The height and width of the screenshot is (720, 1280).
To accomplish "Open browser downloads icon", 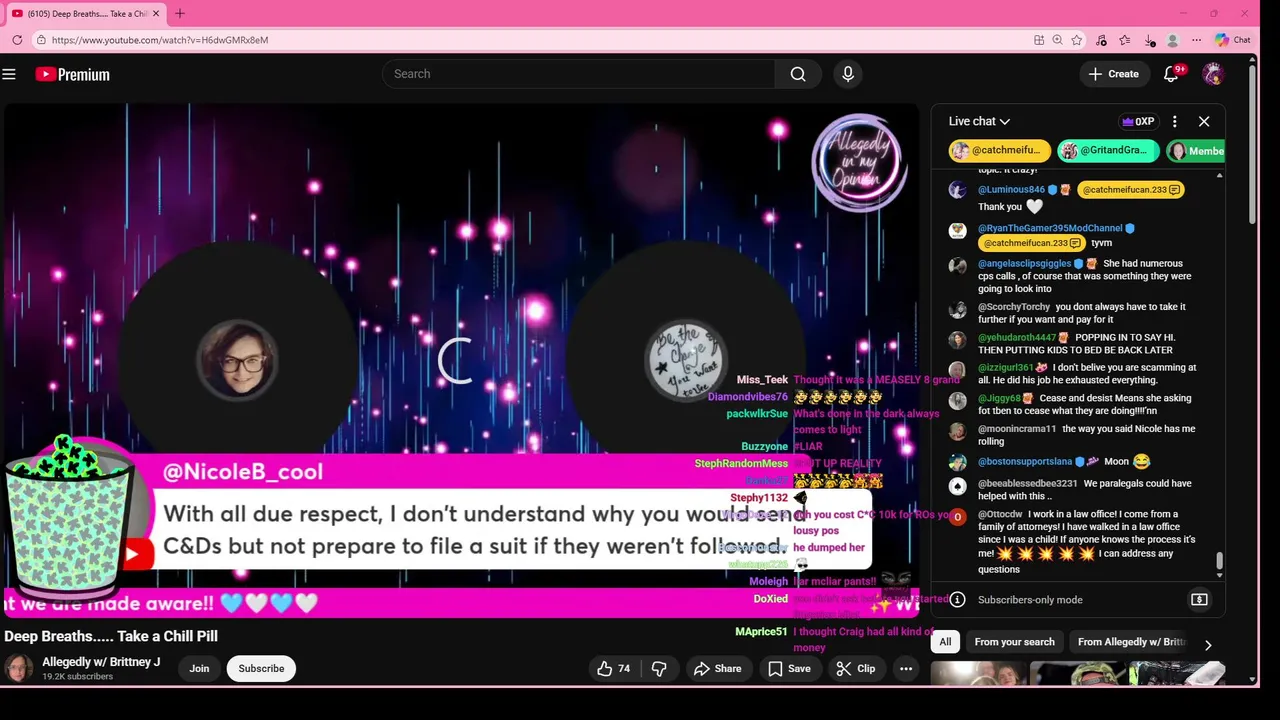I will coord(1149,40).
